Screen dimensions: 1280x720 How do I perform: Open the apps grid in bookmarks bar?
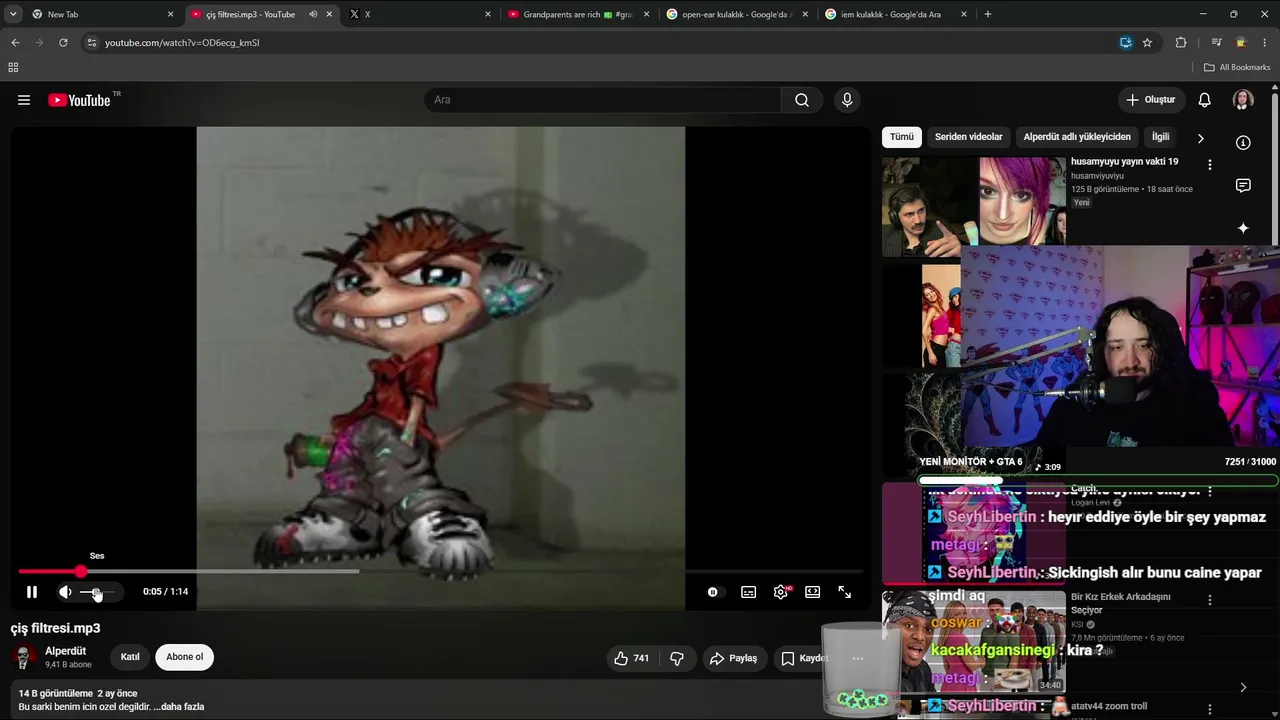[x=13, y=67]
